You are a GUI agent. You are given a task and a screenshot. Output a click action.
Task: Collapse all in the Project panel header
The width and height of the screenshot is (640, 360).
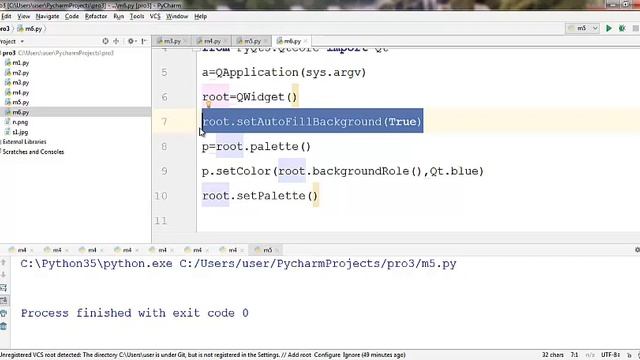point(116,41)
